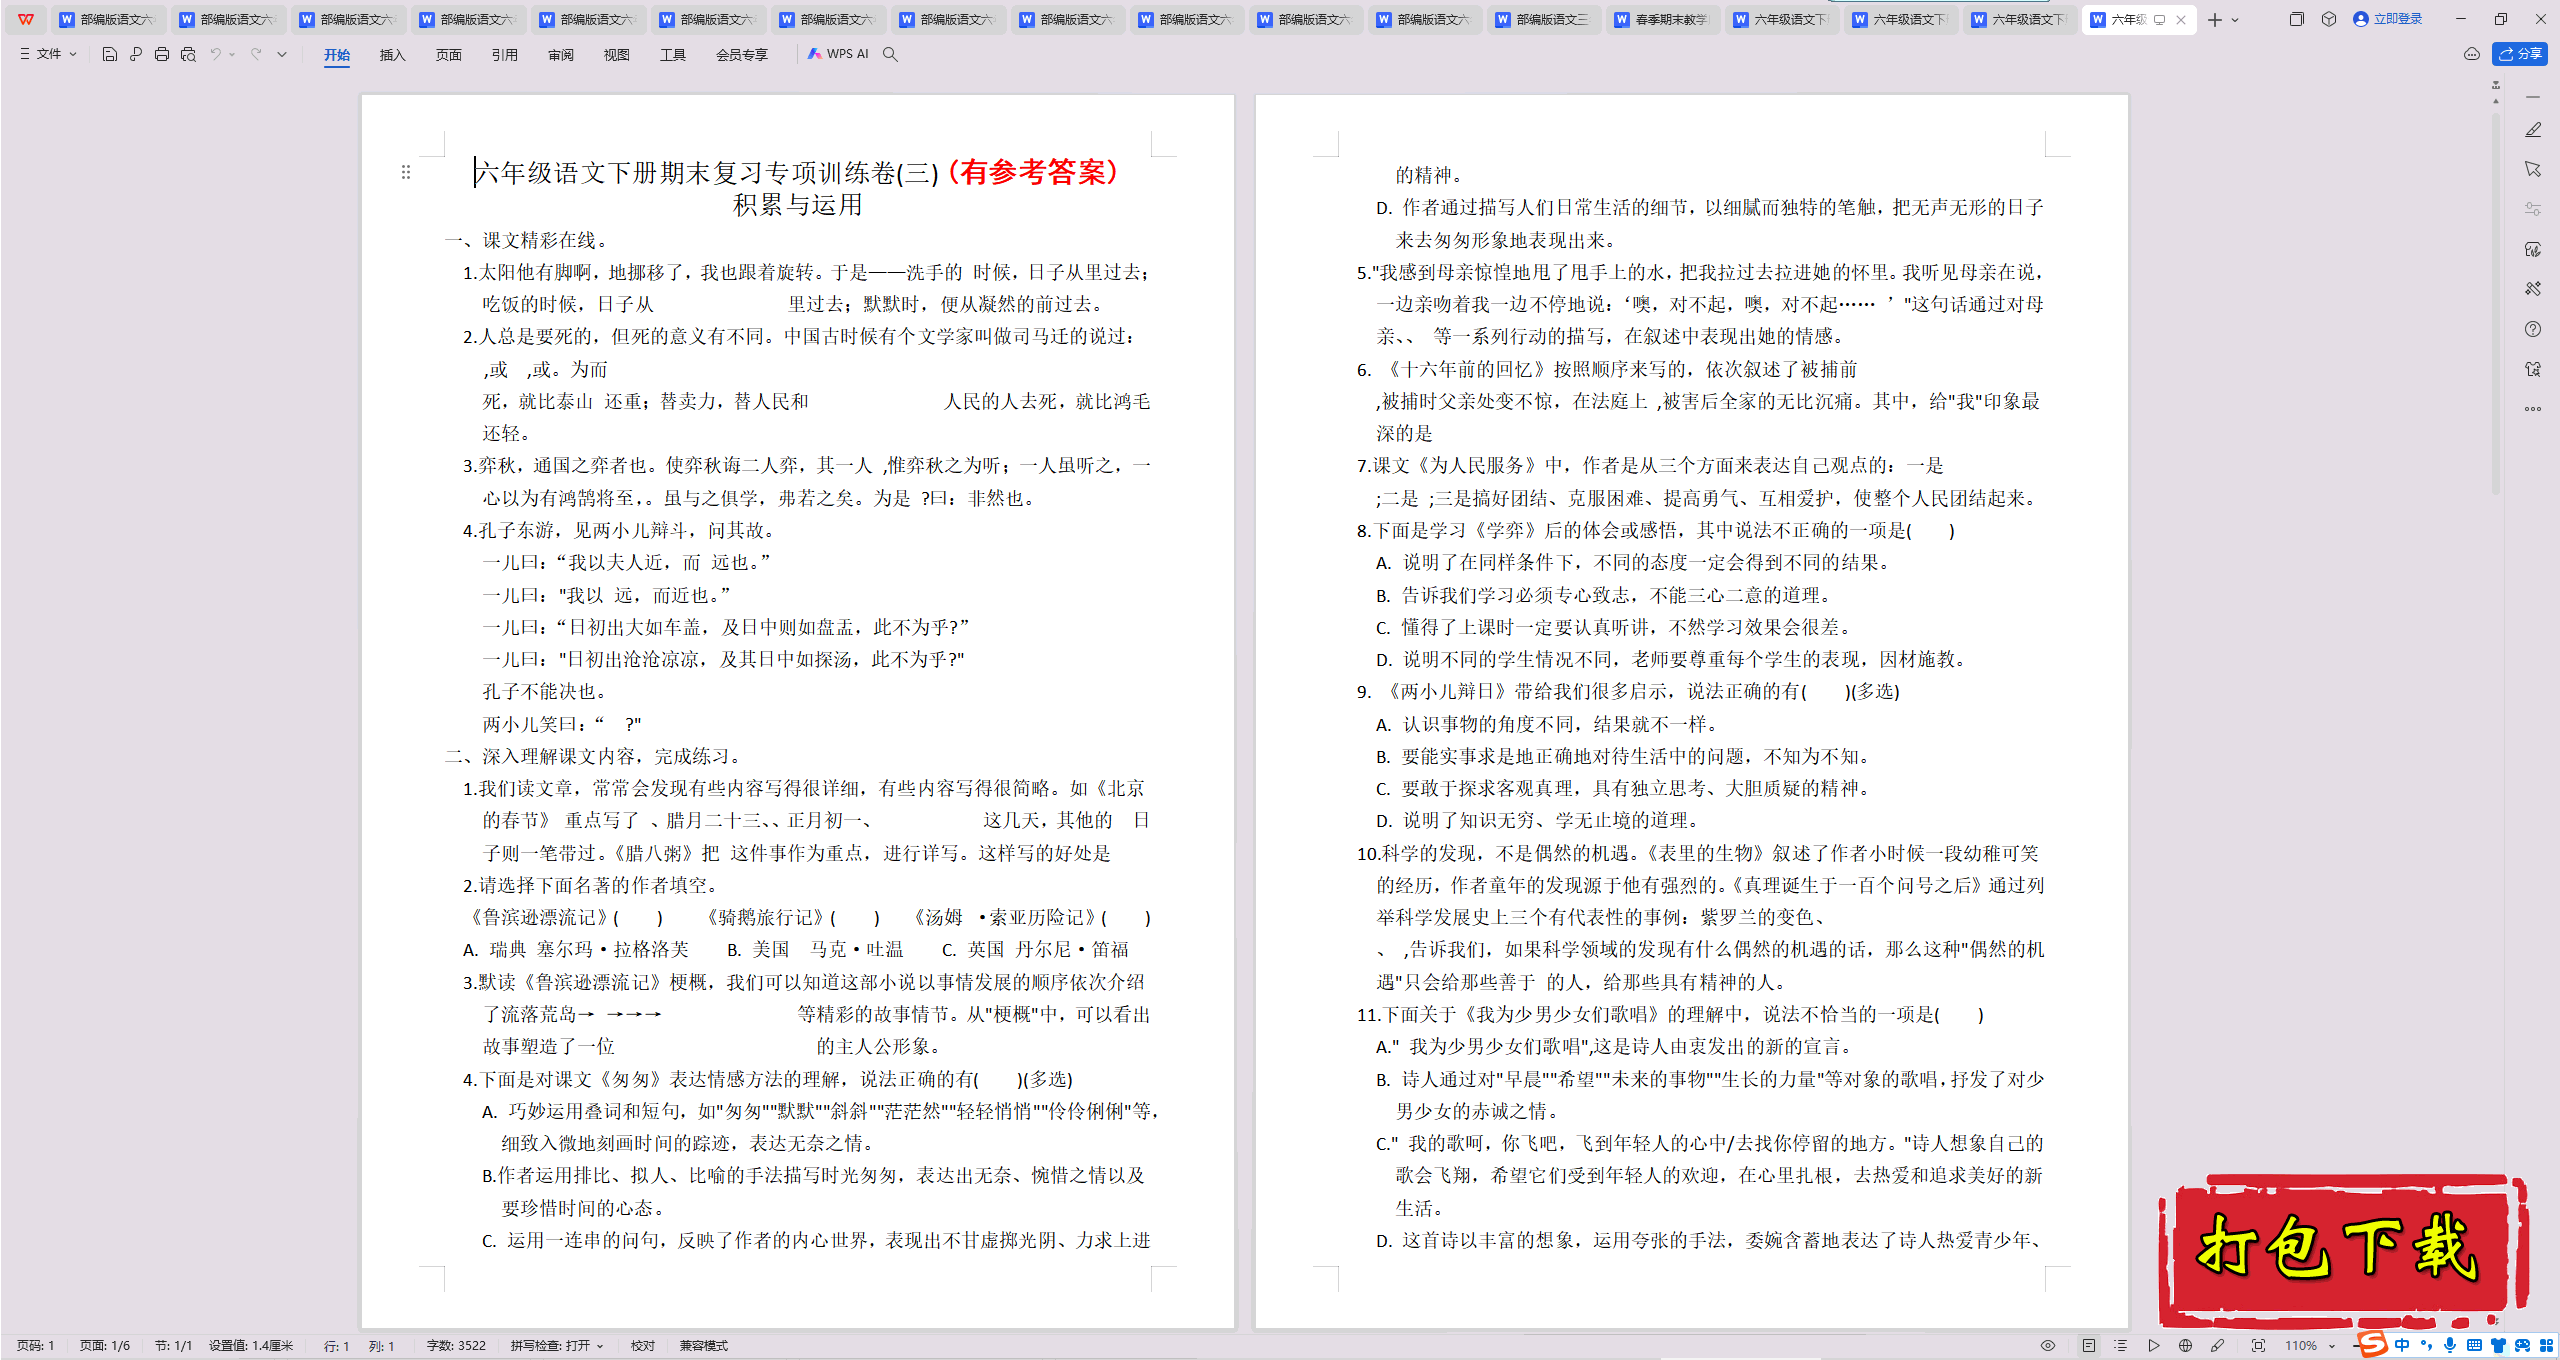
Task: Click the paragraph drag handle dots
Action: click(406, 172)
